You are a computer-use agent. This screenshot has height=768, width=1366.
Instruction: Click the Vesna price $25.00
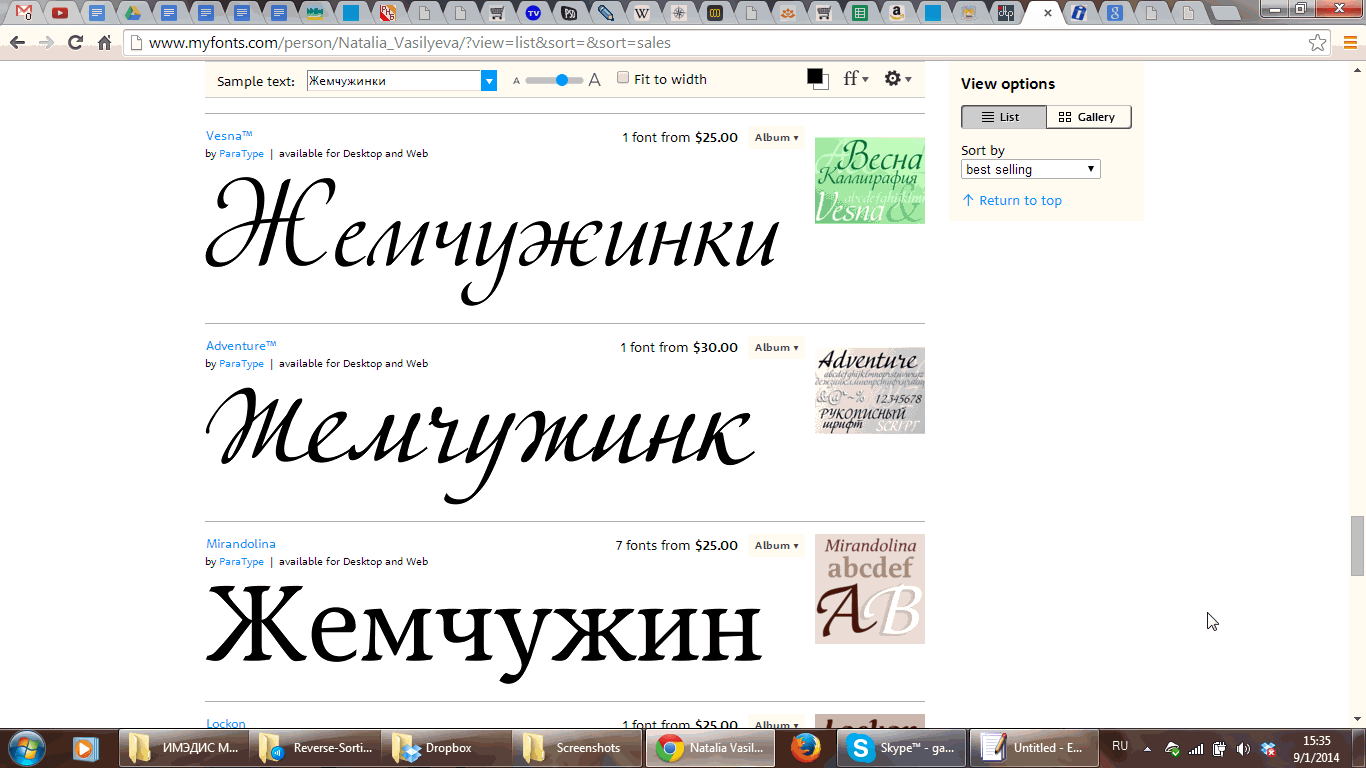point(716,138)
